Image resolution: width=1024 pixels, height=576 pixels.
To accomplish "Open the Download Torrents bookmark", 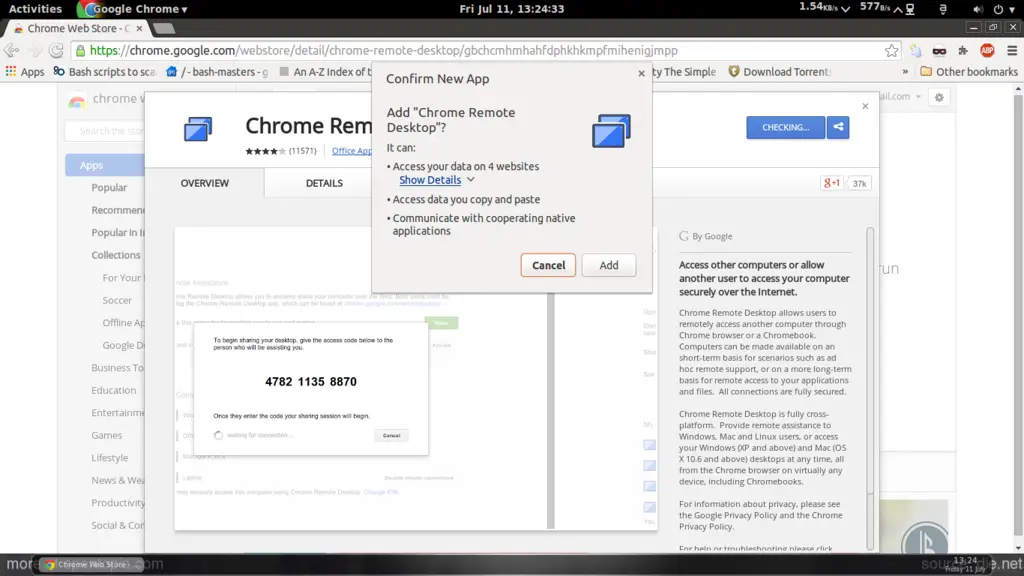I will (x=780, y=72).
